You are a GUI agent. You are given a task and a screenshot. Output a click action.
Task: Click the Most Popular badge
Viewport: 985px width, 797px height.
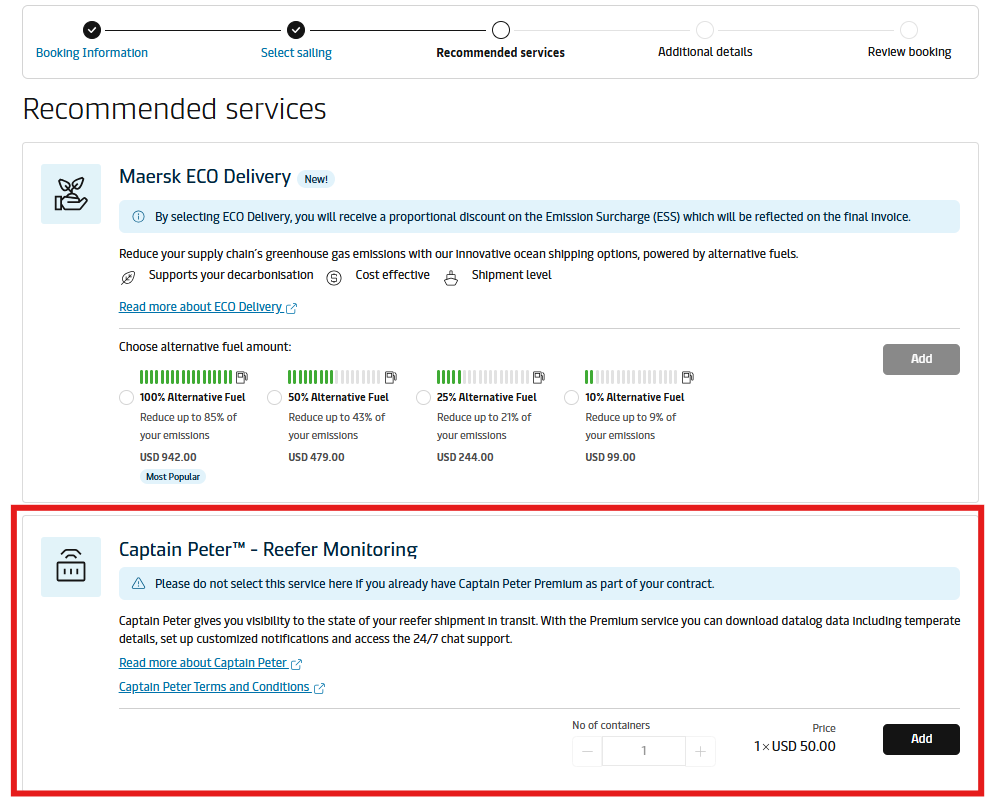(173, 477)
